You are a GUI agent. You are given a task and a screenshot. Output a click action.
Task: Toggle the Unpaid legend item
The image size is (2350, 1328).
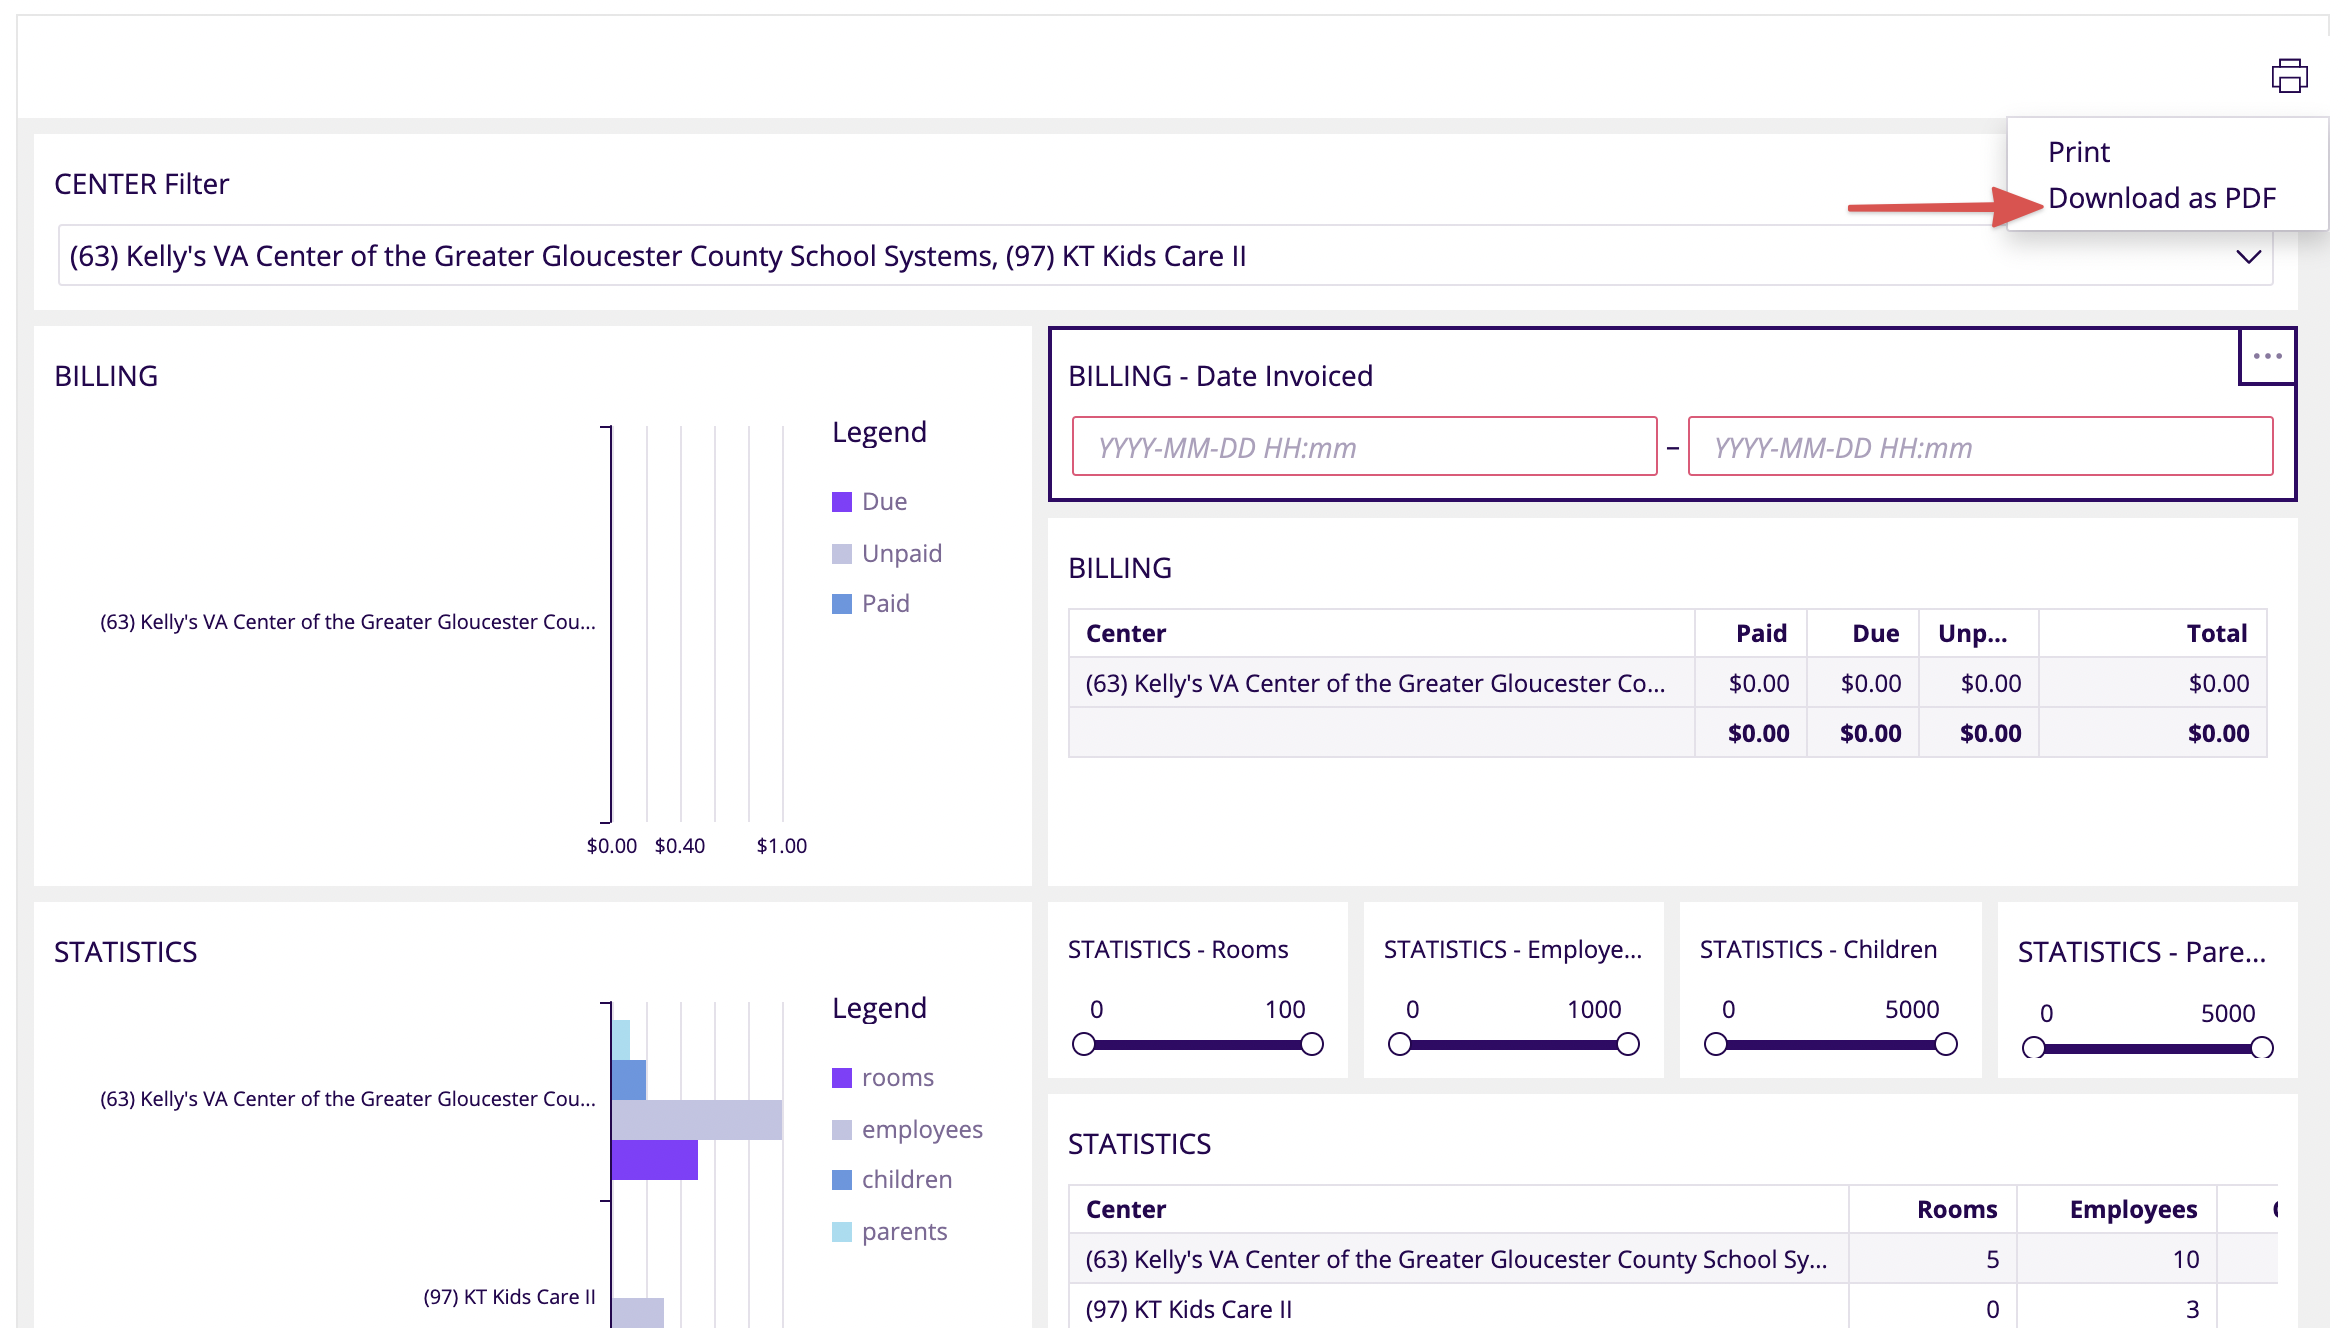900,553
